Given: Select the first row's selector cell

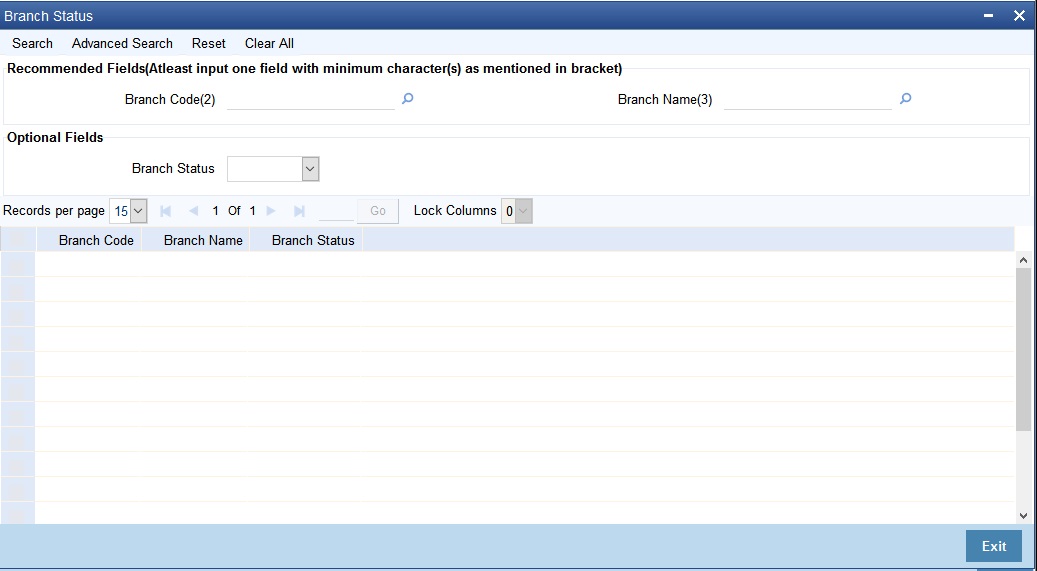Looking at the screenshot, I should coord(18,265).
